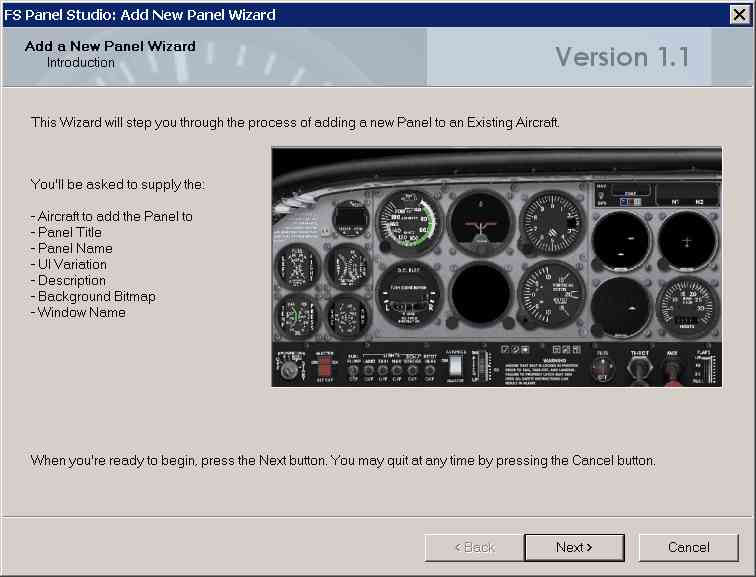756x577 pixels.
Task: Click the disabled Back button
Action: click(x=474, y=547)
